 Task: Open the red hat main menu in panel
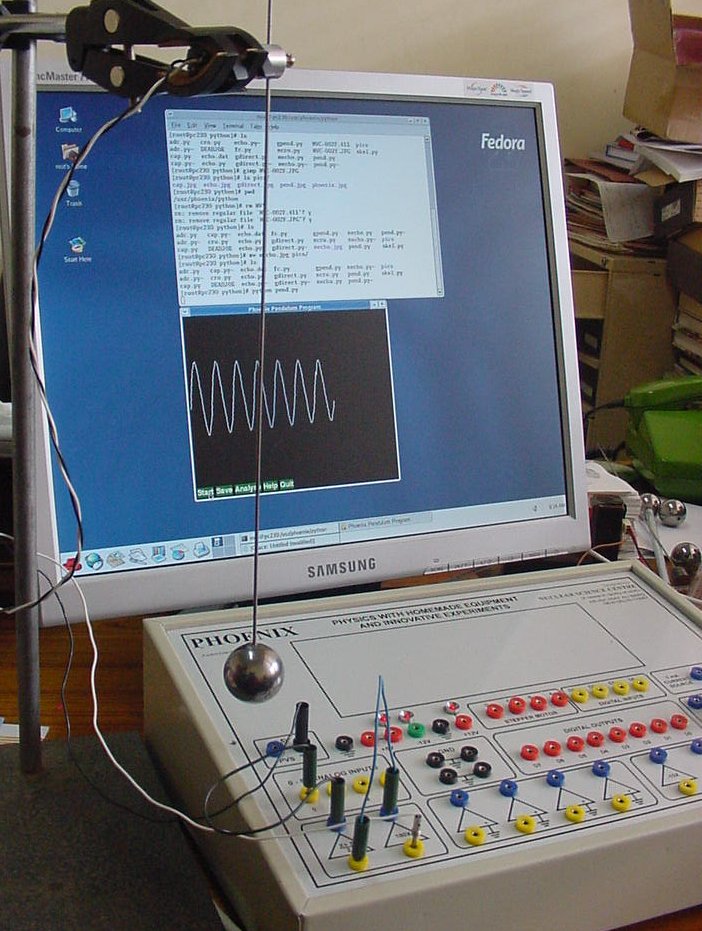click(x=71, y=563)
